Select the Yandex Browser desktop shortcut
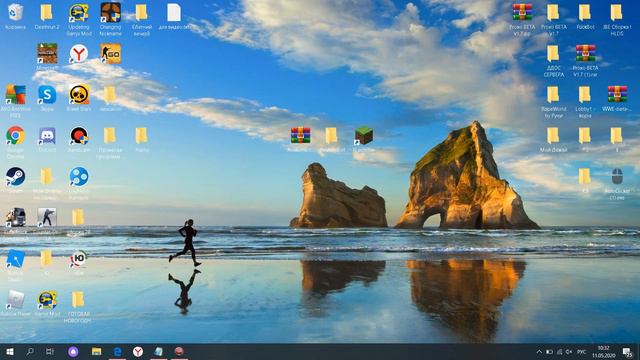640x360 pixels. 79,53
